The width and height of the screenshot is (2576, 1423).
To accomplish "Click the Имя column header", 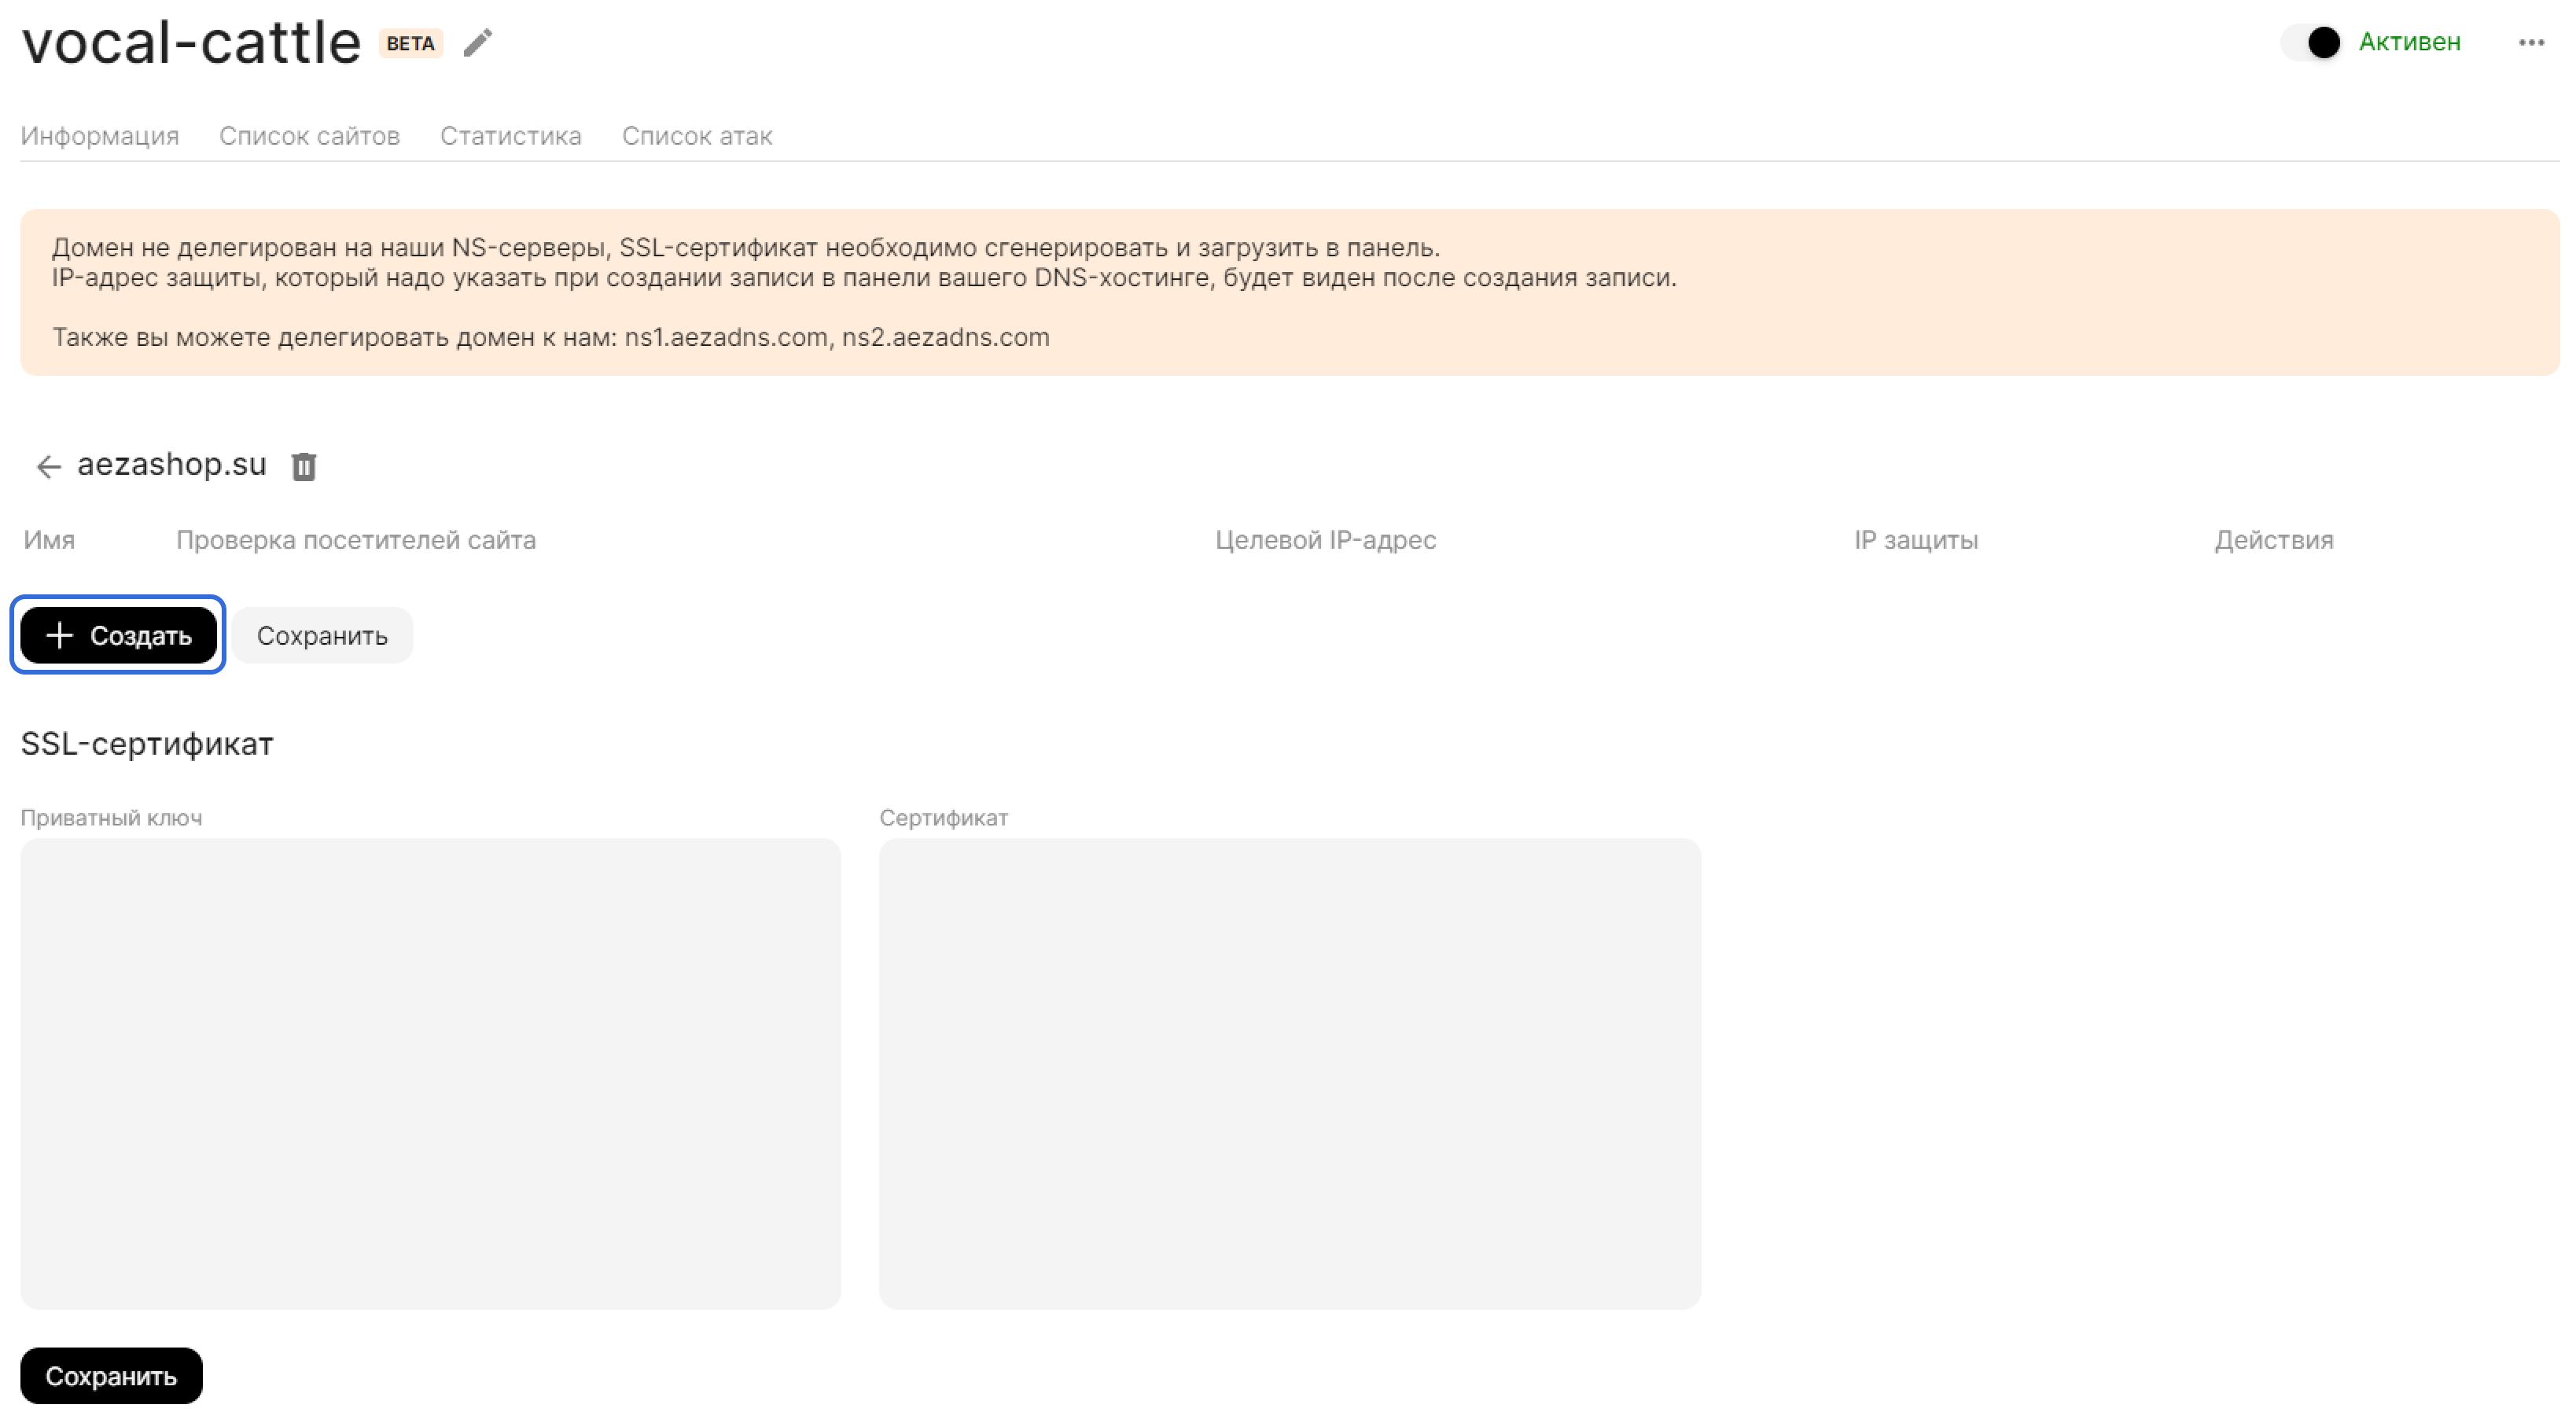I will click(49, 540).
